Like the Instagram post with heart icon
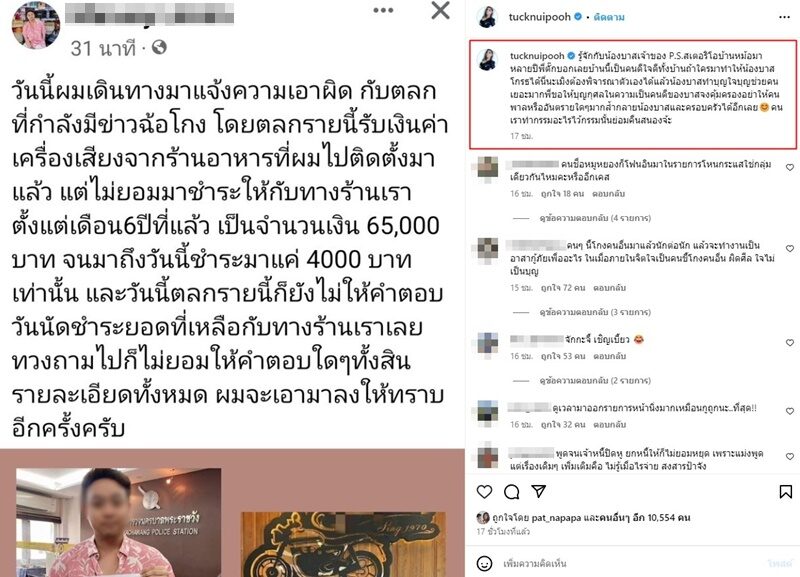 pos(484,492)
